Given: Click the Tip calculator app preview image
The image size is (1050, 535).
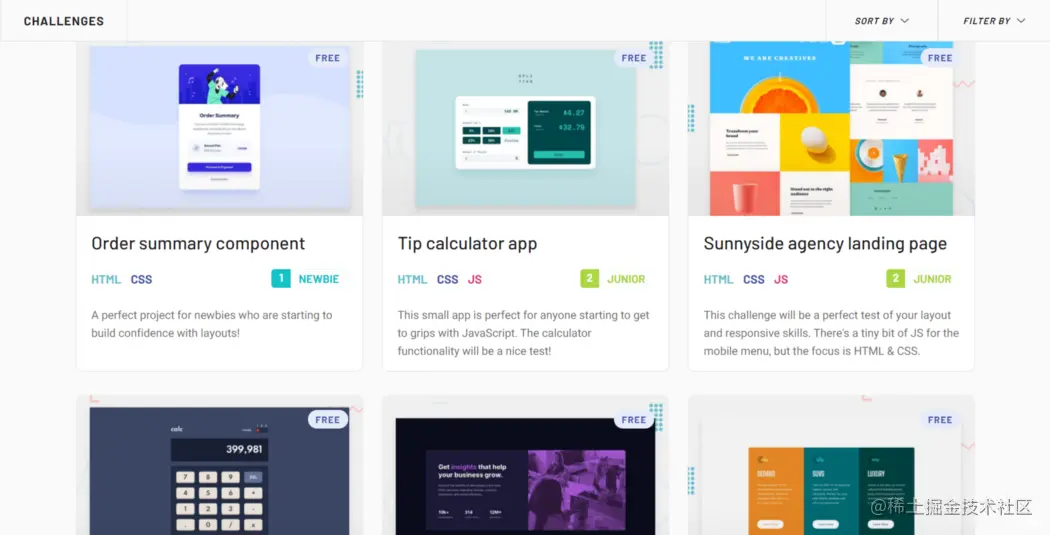Looking at the screenshot, I should (x=526, y=129).
